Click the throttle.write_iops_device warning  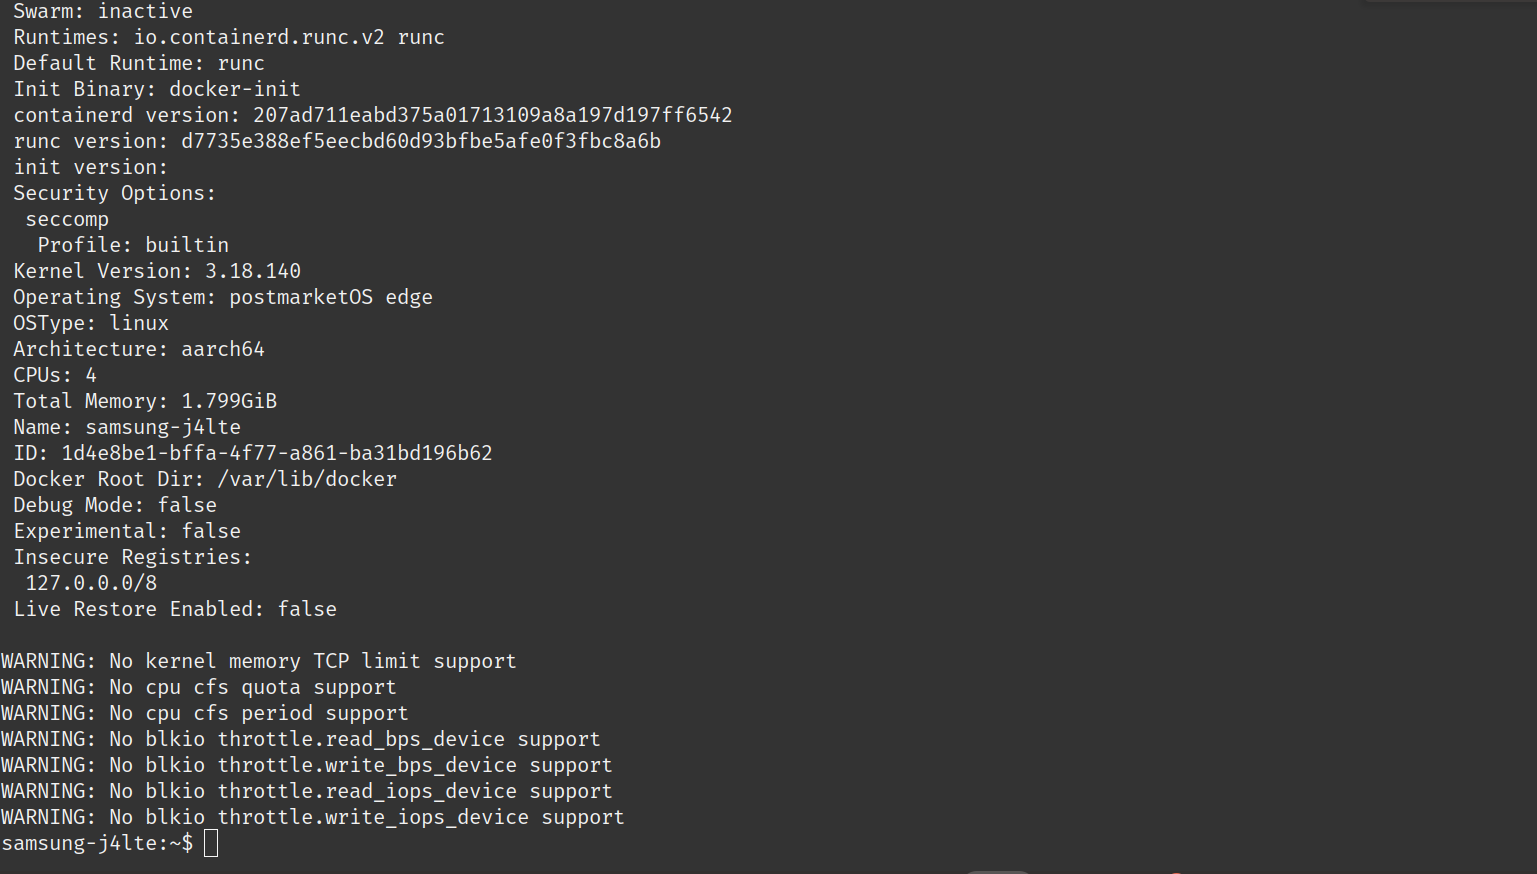(x=313, y=817)
